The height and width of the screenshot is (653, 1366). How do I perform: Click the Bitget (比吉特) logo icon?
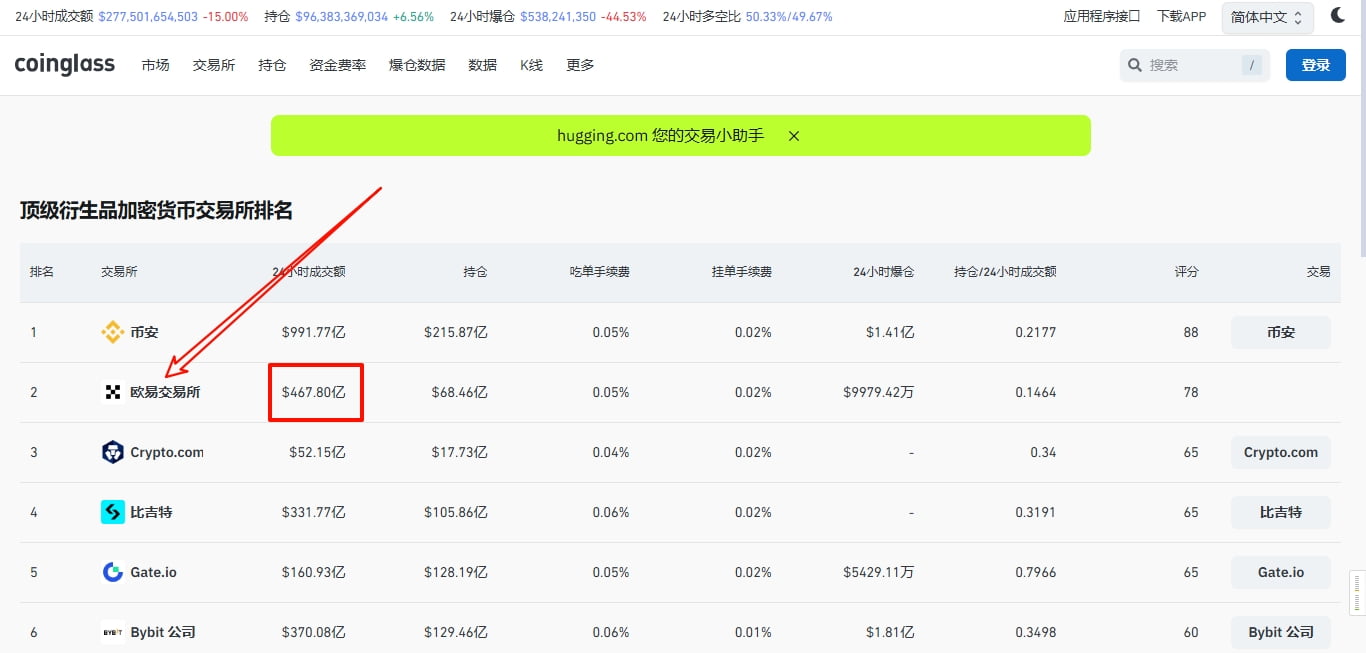coord(112,511)
